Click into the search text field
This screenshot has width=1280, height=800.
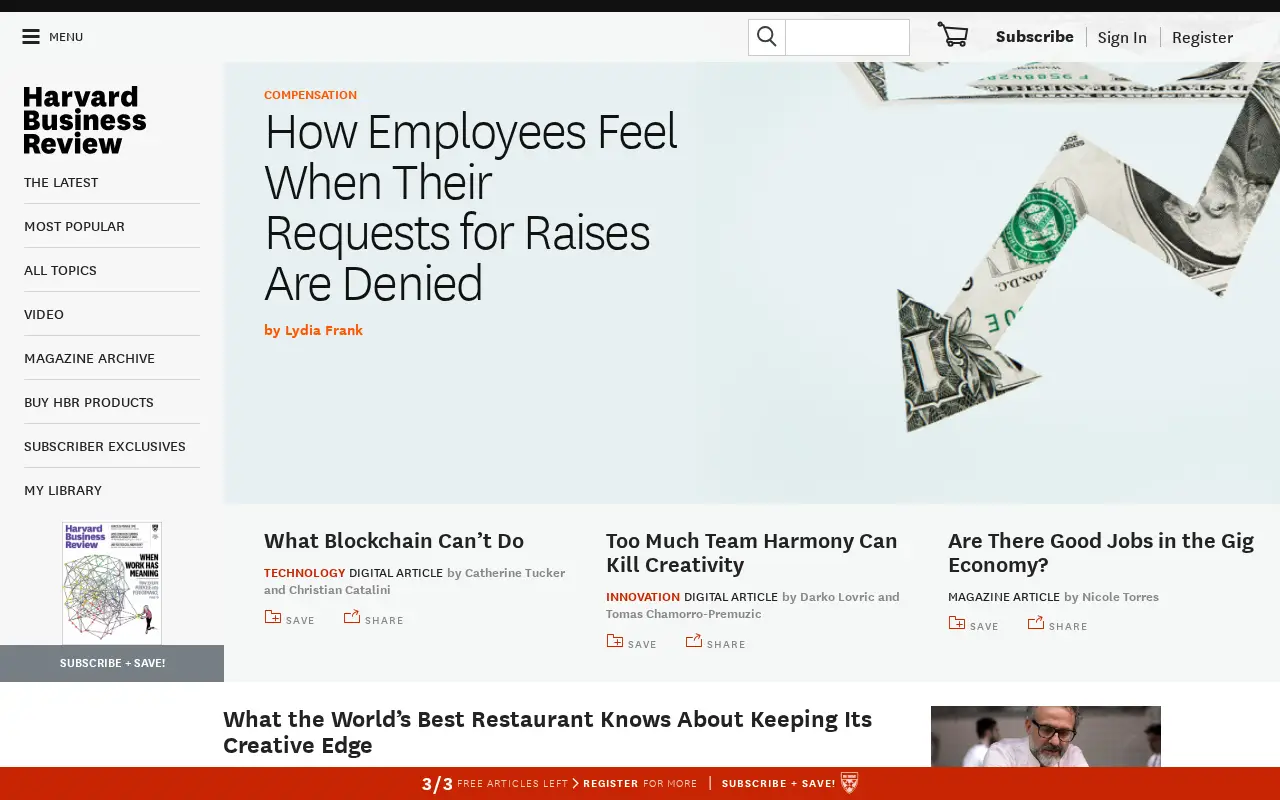coord(847,37)
